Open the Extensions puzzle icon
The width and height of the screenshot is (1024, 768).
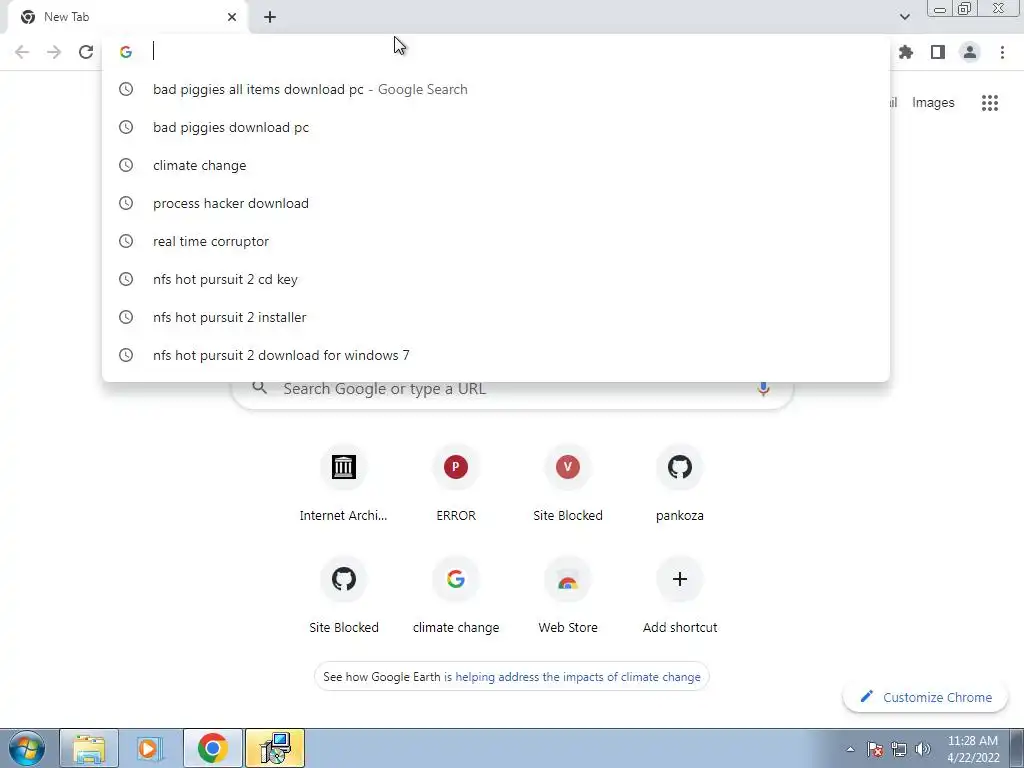coord(906,52)
